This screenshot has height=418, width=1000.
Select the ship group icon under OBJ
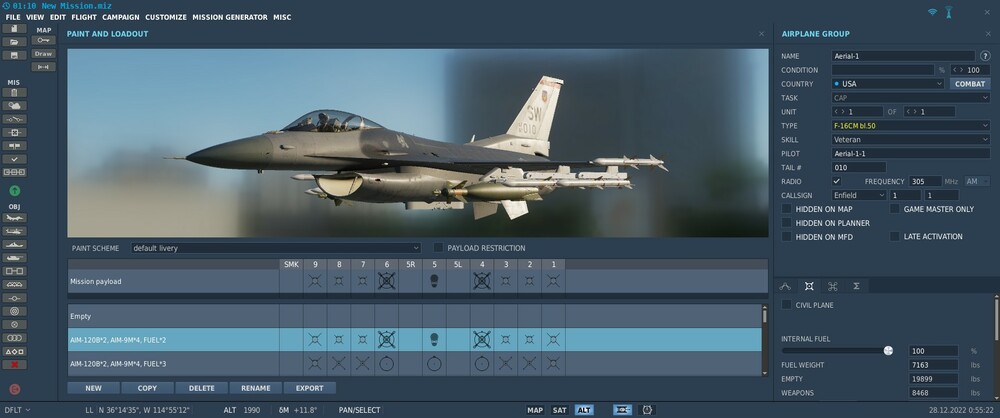15,244
